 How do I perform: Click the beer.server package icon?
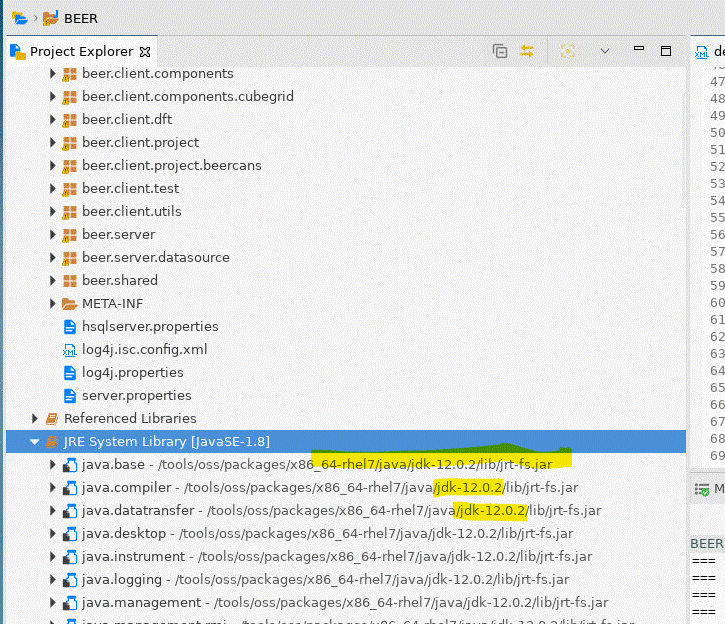(x=69, y=235)
